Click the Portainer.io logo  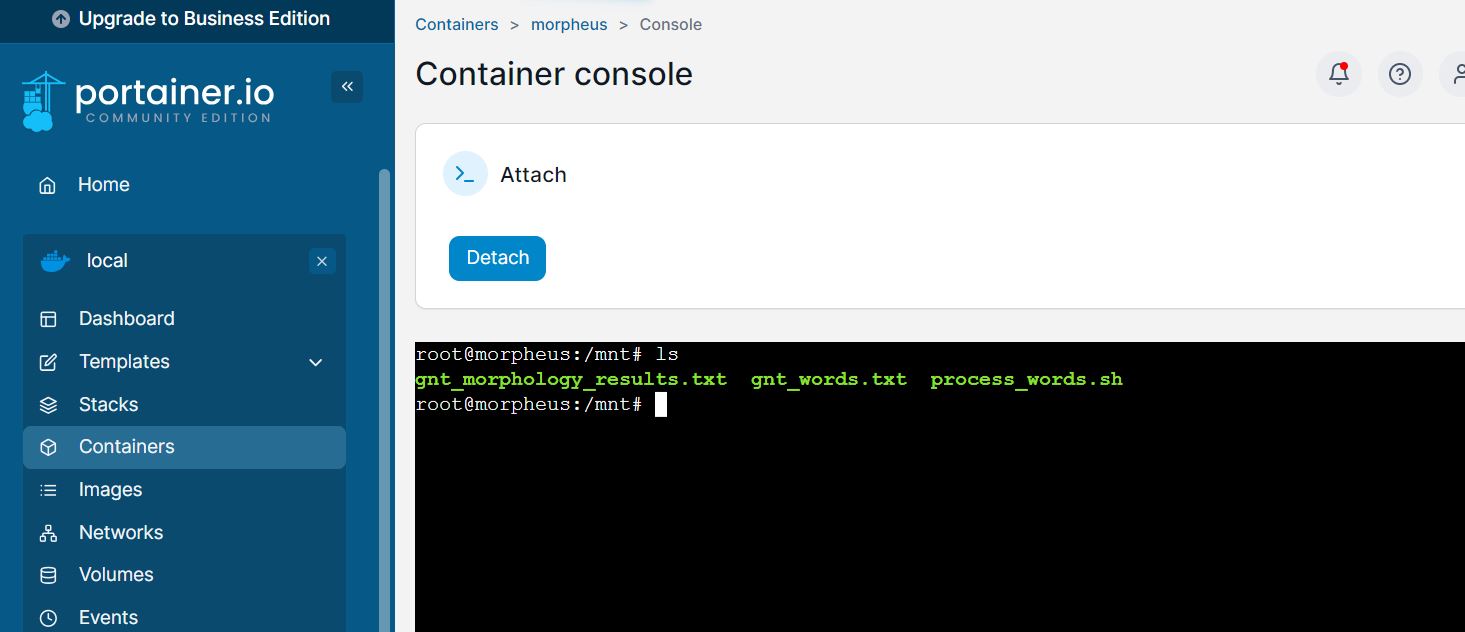point(147,101)
